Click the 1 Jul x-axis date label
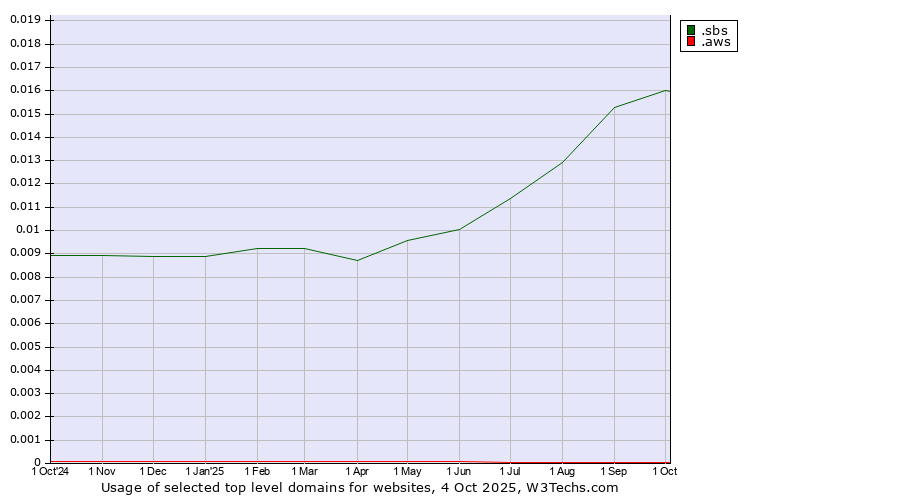This screenshot has width=900, height=500. (511, 471)
